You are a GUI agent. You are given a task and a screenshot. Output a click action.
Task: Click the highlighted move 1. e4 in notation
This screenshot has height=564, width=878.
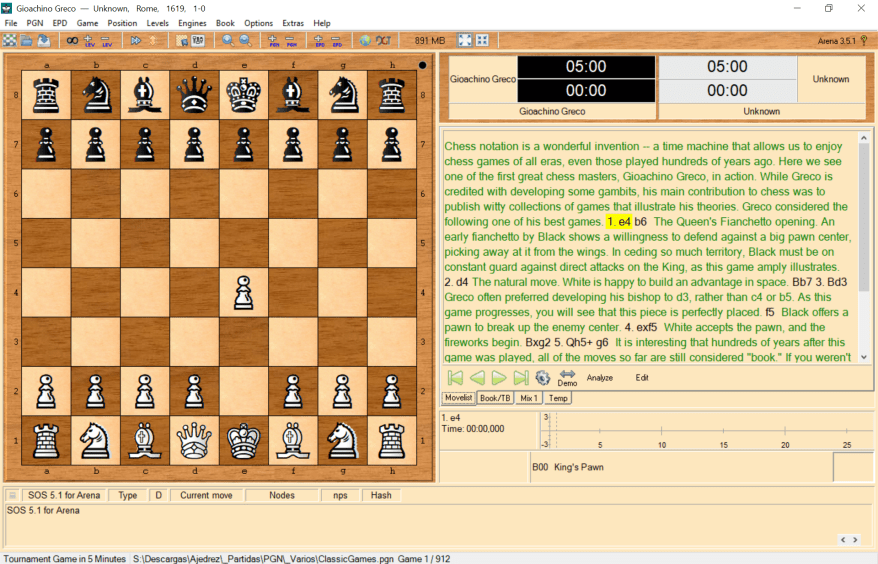(618, 221)
